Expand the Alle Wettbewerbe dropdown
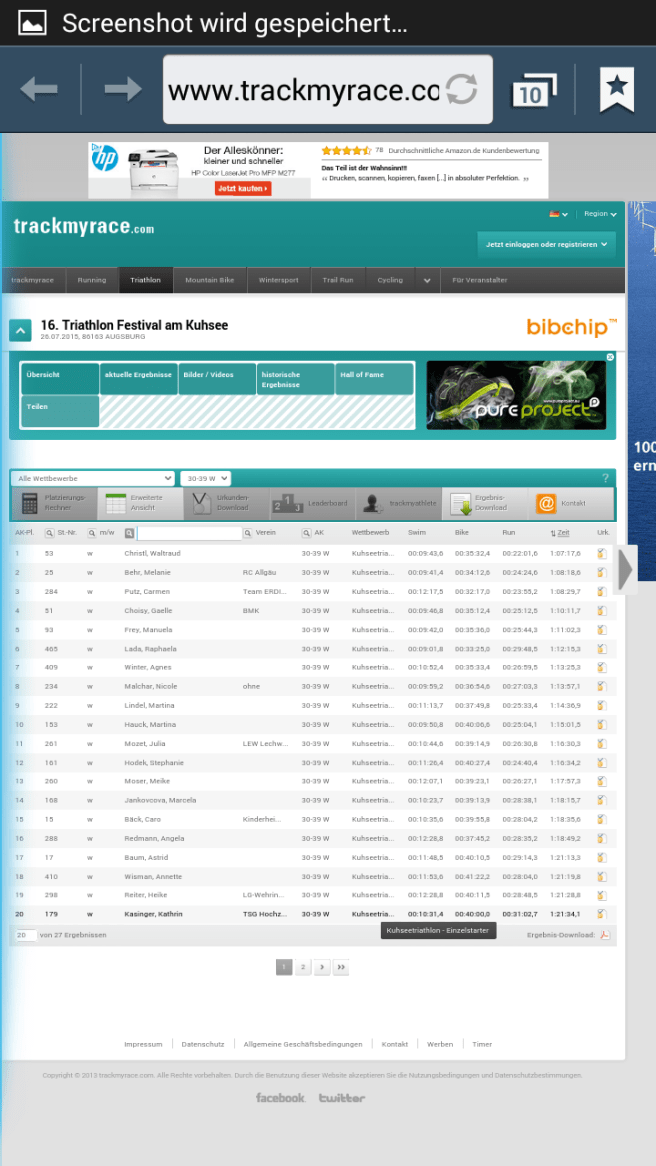This screenshot has width=656, height=1166. pyautogui.click(x=94, y=479)
